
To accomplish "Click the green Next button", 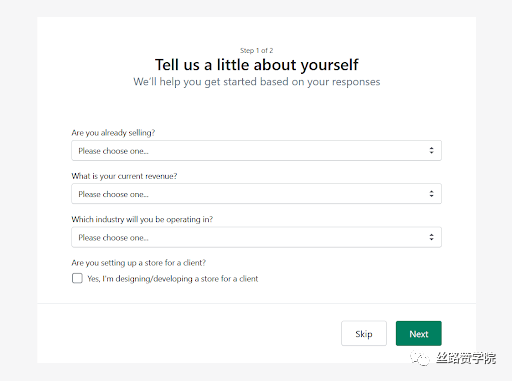I will [419, 333].
